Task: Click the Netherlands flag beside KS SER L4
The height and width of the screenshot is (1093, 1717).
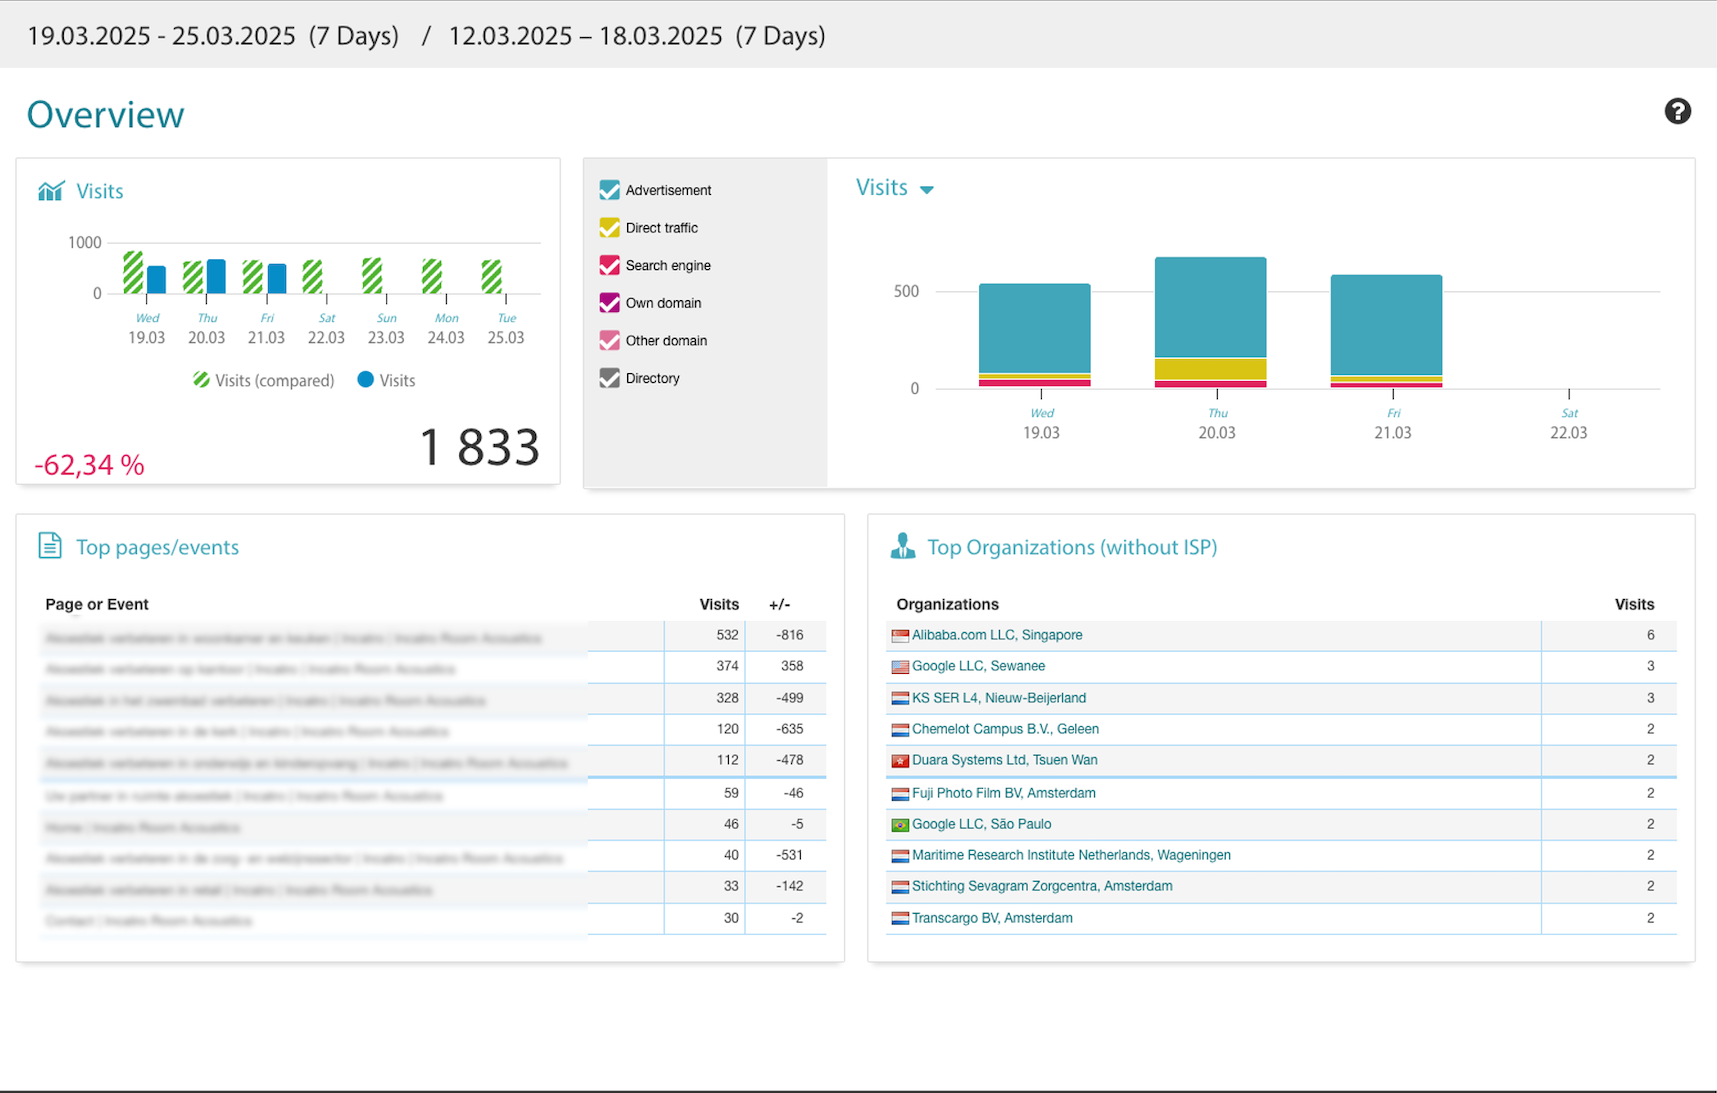Action: pos(900,699)
